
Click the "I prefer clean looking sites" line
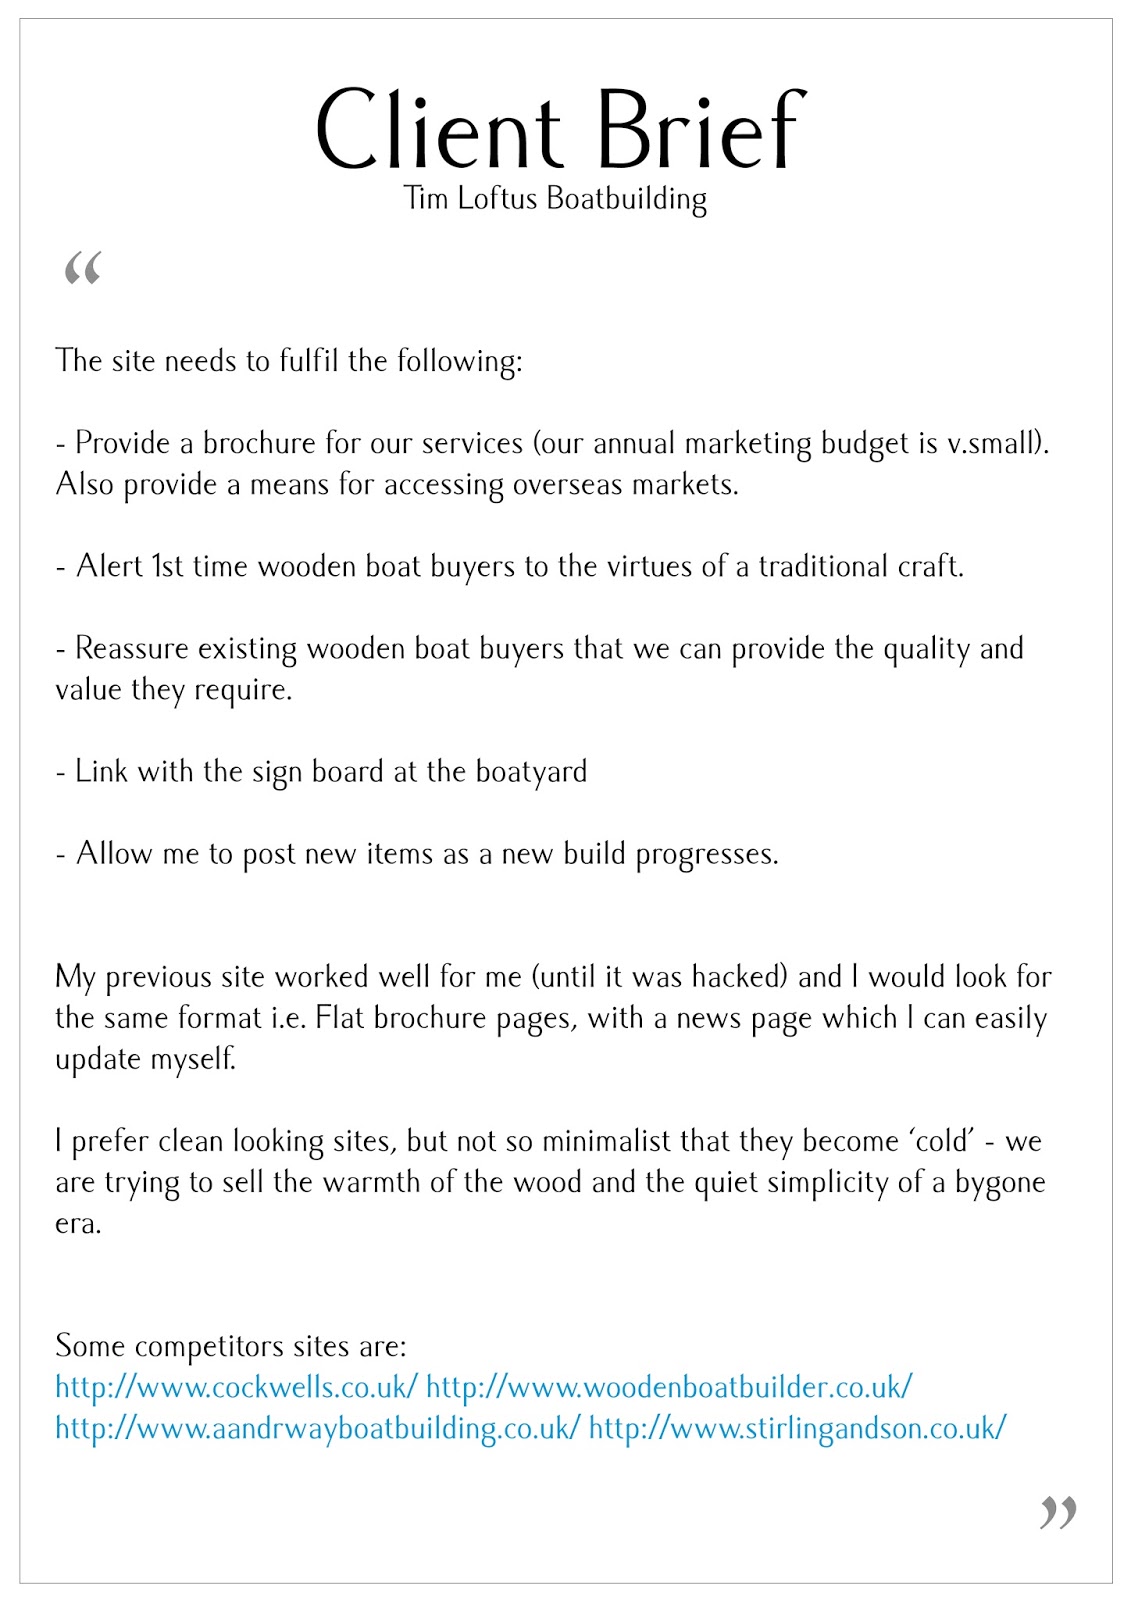point(548,1141)
